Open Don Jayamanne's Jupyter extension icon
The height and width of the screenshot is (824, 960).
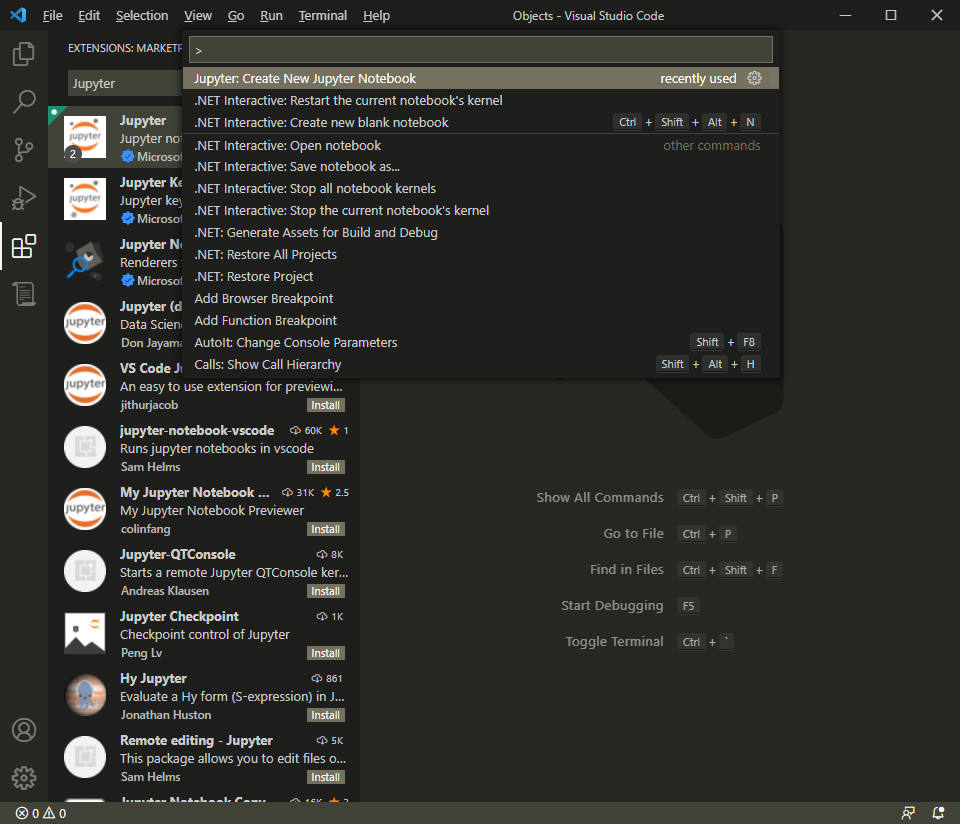click(85, 323)
